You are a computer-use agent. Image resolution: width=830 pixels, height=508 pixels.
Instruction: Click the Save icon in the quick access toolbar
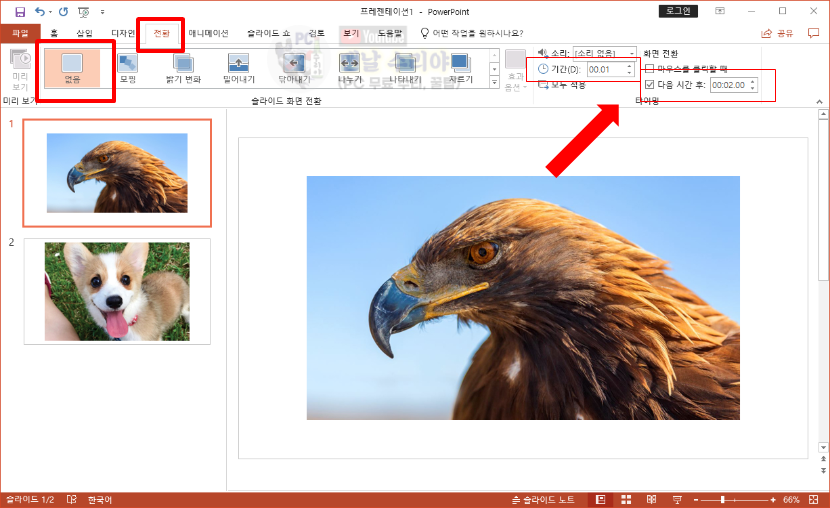(x=20, y=12)
